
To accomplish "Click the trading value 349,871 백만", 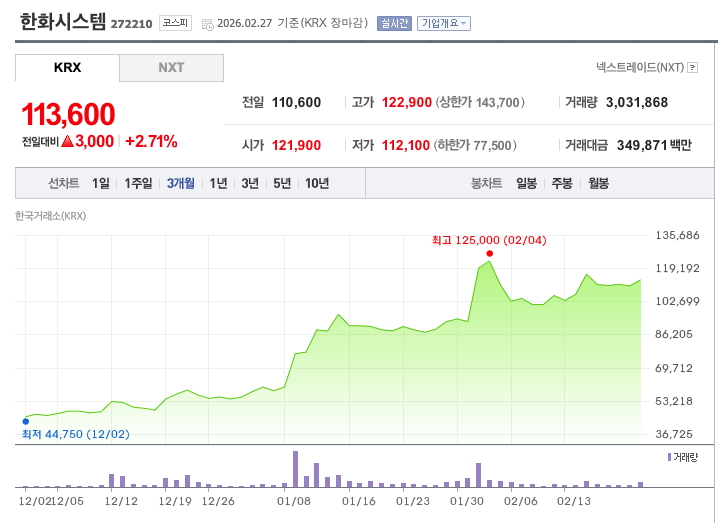I will coord(654,146).
